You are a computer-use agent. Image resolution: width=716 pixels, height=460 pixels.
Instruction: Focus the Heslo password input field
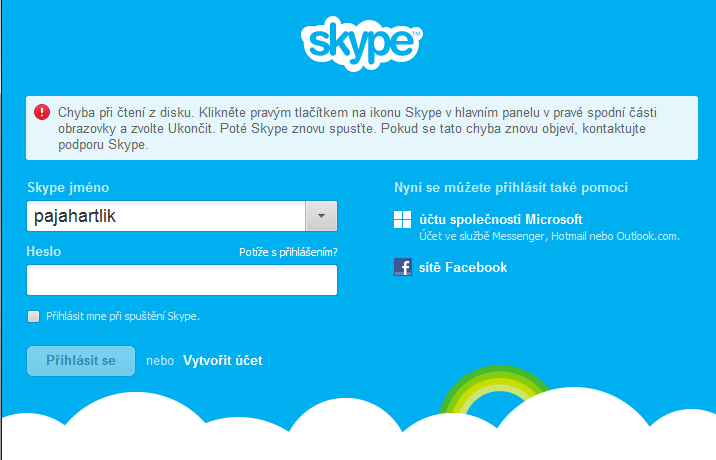pos(182,280)
